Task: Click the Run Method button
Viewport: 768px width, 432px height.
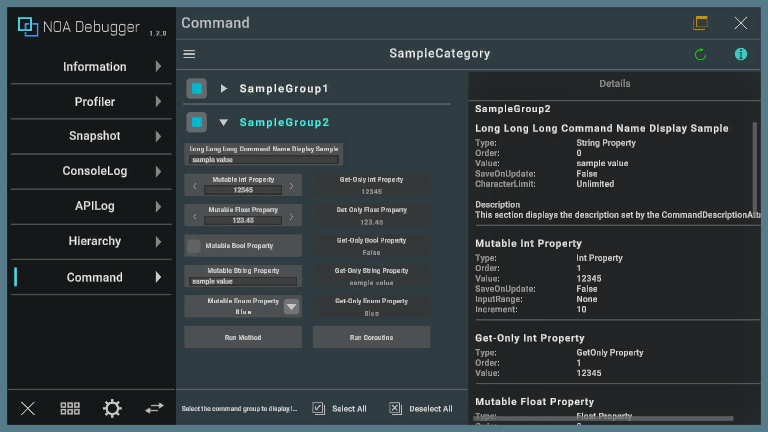Action: 243,337
